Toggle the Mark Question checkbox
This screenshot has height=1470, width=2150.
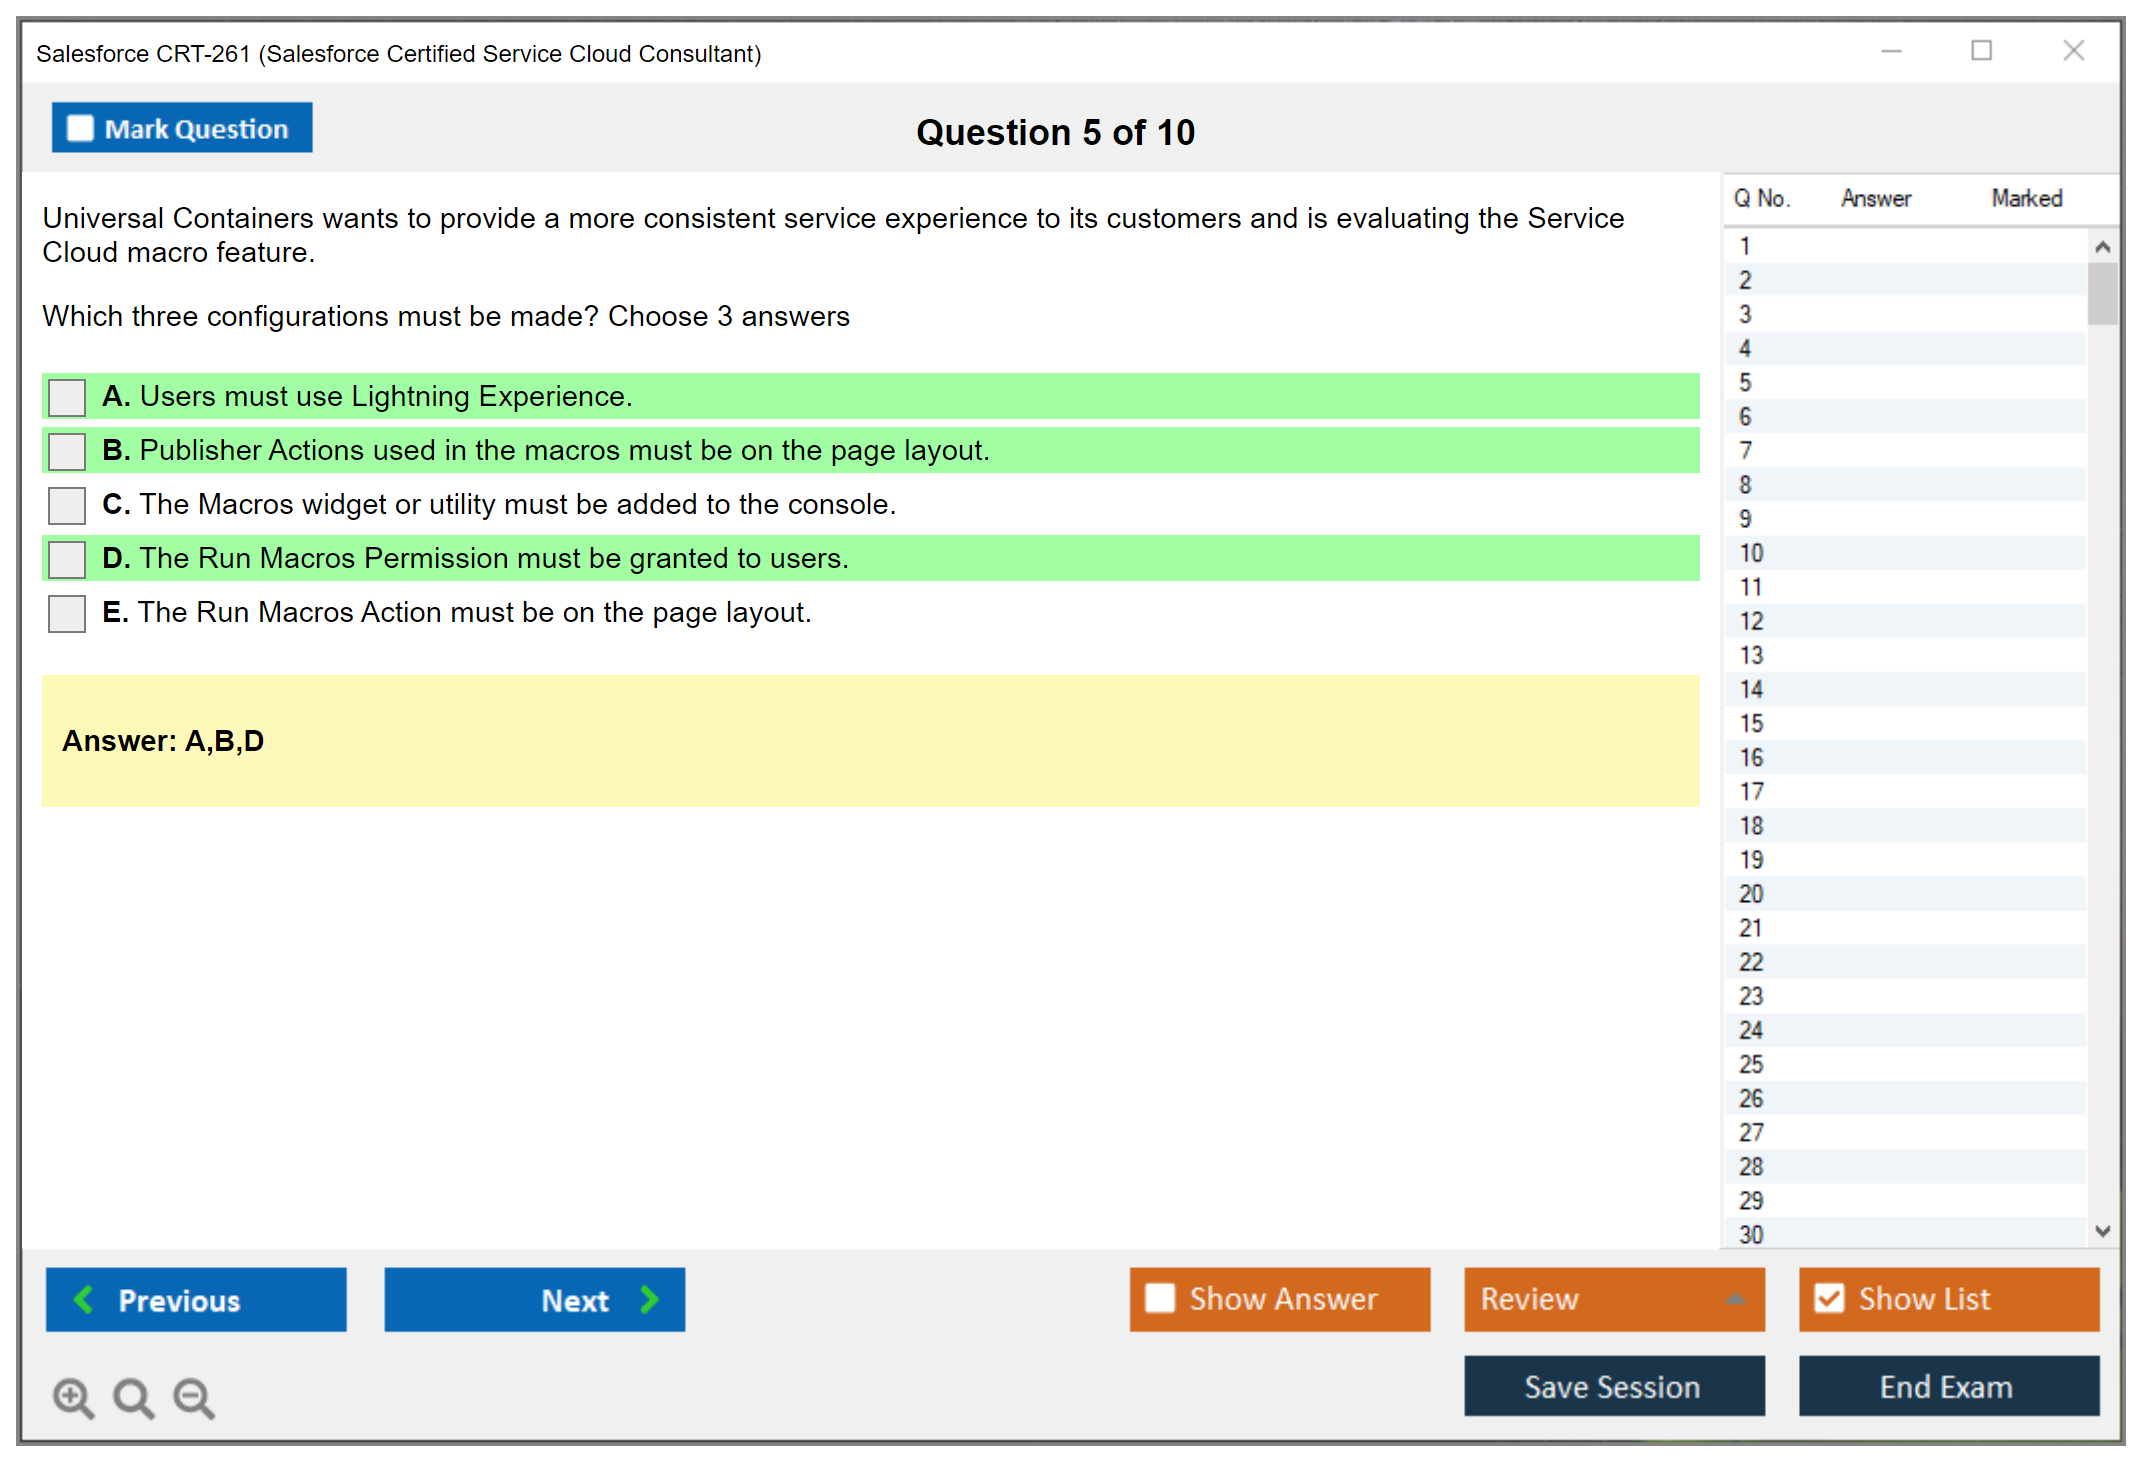pyautogui.click(x=80, y=129)
